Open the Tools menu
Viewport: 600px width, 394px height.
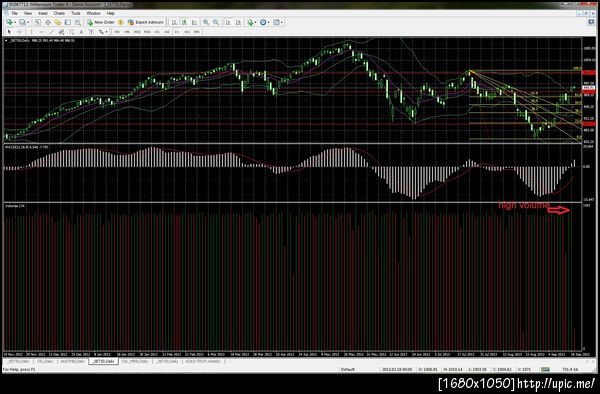[76, 13]
